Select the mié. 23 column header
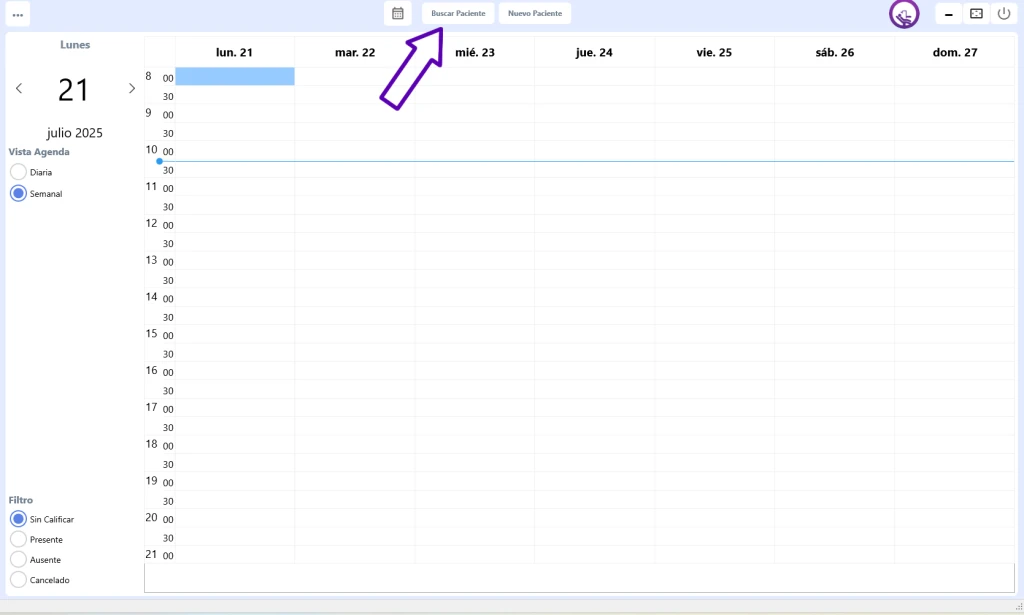Image resolution: width=1024 pixels, height=615 pixels. click(474, 52)
